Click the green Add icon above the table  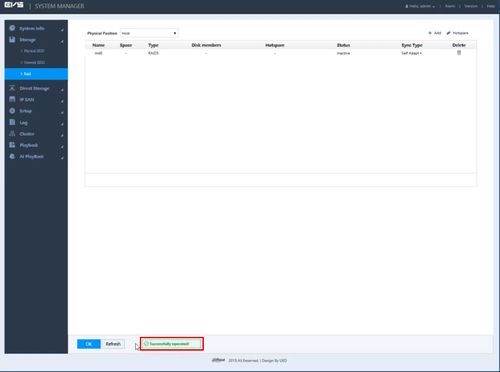tap(430, 33)
